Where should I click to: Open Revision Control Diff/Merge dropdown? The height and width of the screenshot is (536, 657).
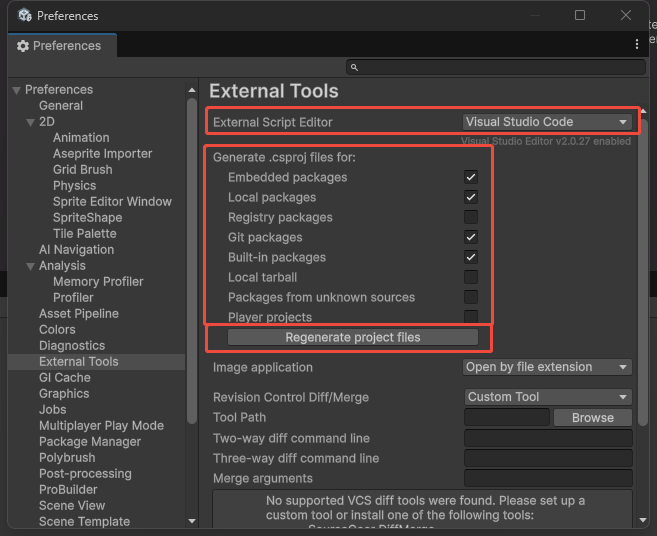(548, 397)
